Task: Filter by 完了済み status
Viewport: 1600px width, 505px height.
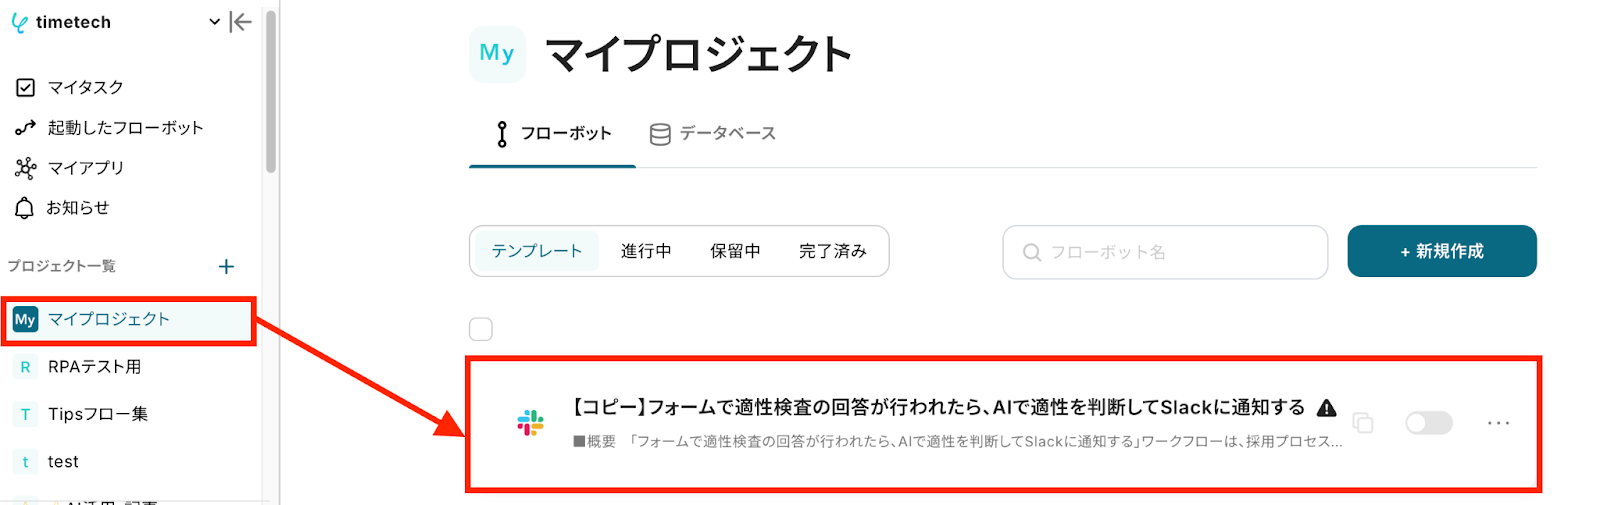Action: tap(832, 251)
